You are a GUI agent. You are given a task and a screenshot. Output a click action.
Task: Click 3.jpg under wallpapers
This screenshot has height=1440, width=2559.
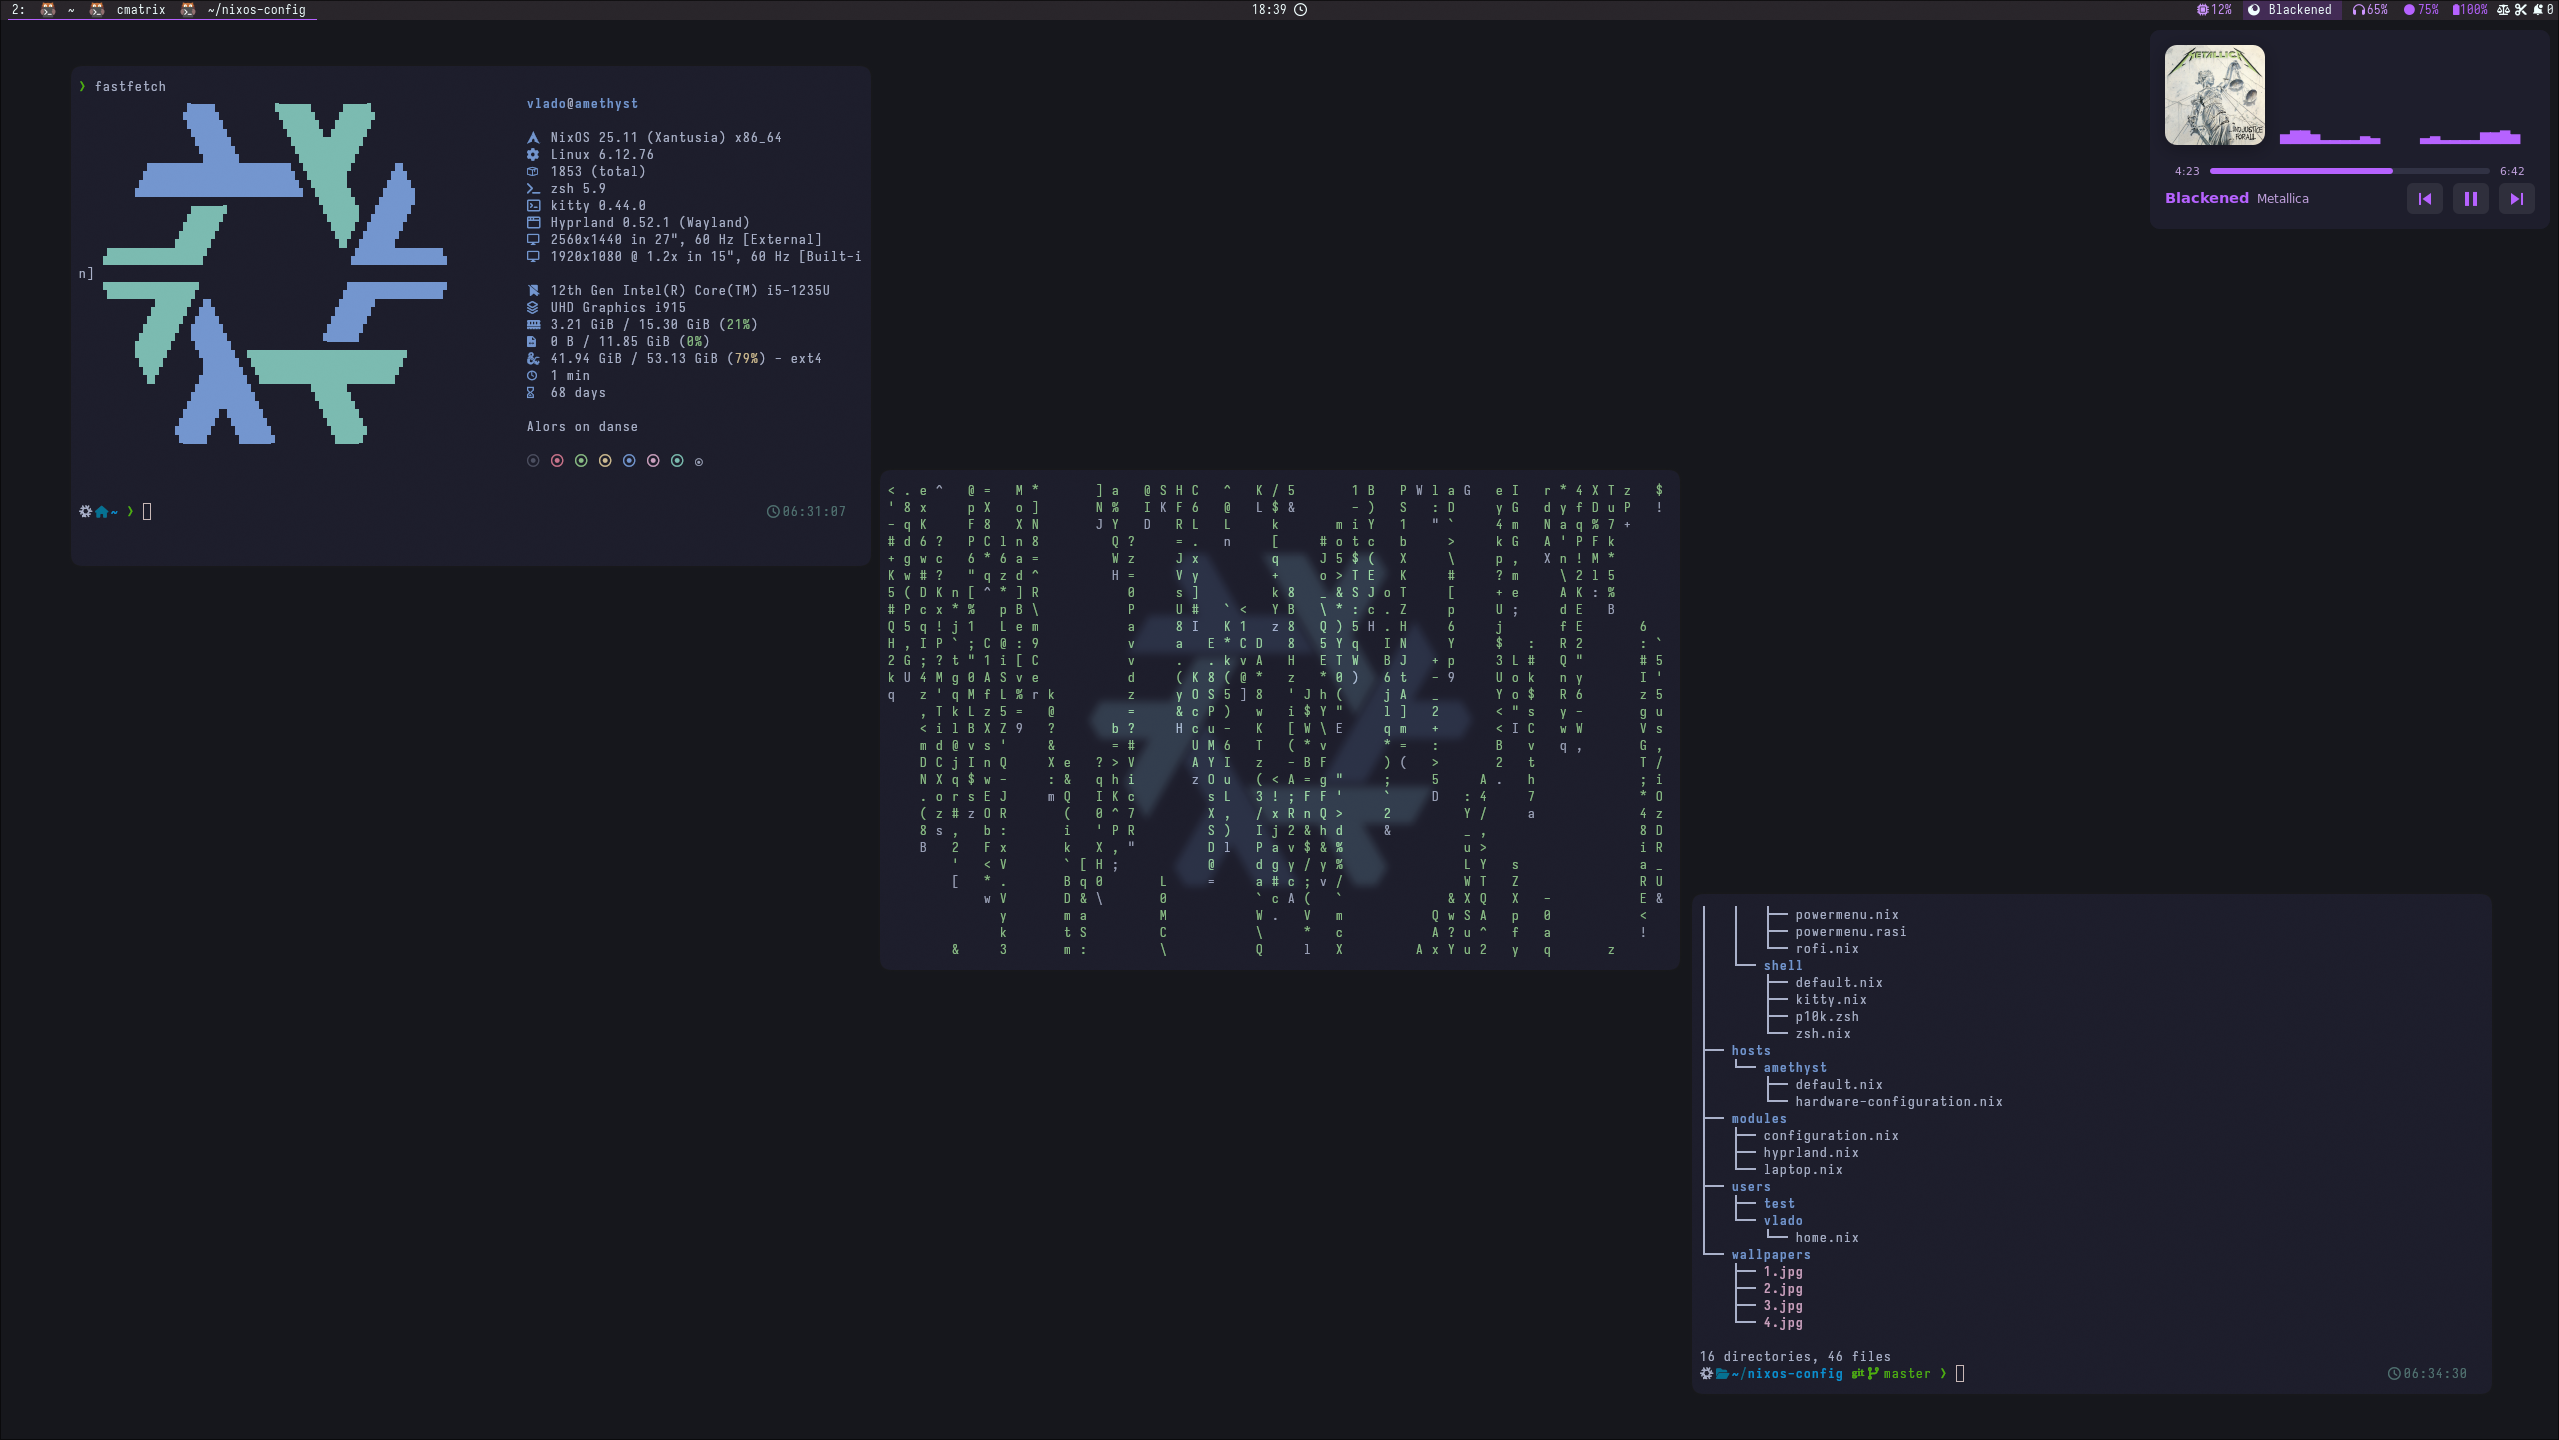tap(1783, 1306)
